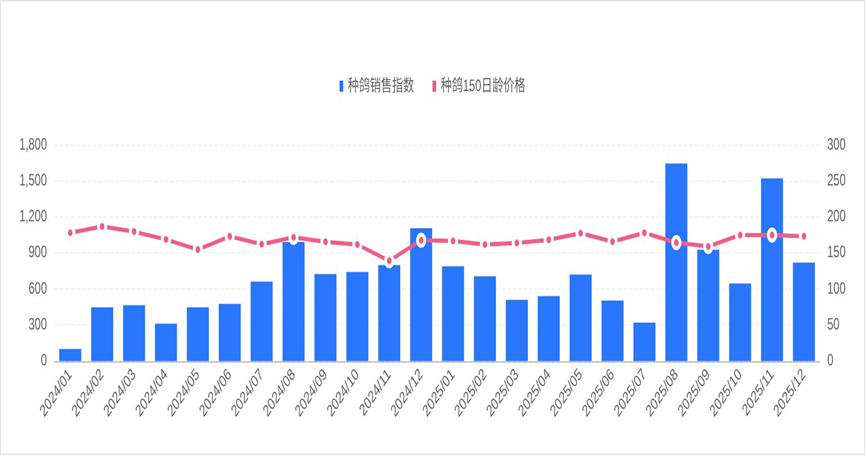This screenshot has height=455, width=865.
Task: Select the bar for 2024/12
Action: point(421,295)
